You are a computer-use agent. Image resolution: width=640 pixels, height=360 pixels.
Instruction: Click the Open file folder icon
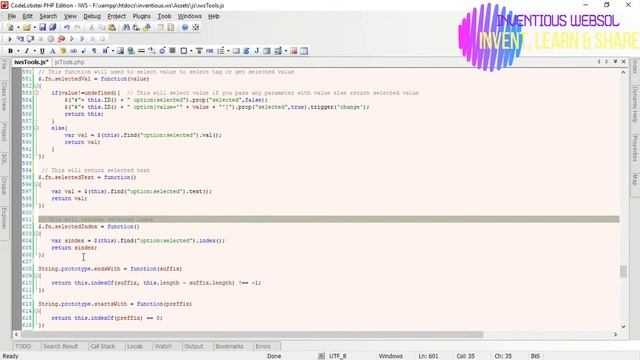(27, 27)
